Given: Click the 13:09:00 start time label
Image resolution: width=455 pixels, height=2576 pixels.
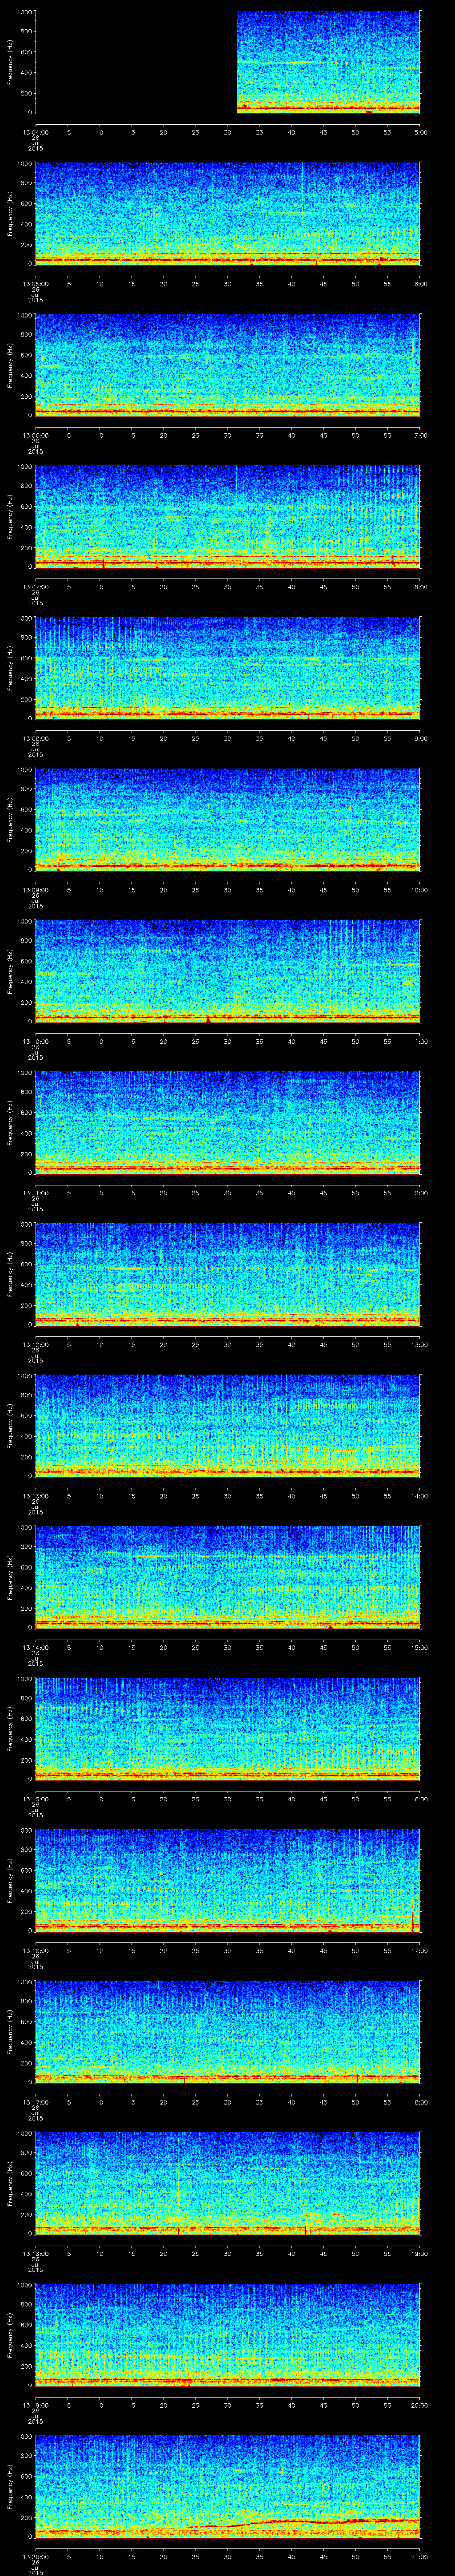Looking at the screenshot, I should (35, 890).
